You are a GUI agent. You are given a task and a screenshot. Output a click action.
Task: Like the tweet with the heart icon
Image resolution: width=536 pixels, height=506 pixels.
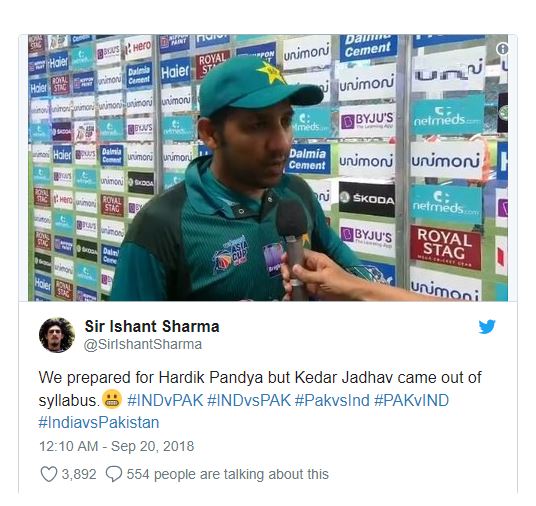tap(49, 474)
